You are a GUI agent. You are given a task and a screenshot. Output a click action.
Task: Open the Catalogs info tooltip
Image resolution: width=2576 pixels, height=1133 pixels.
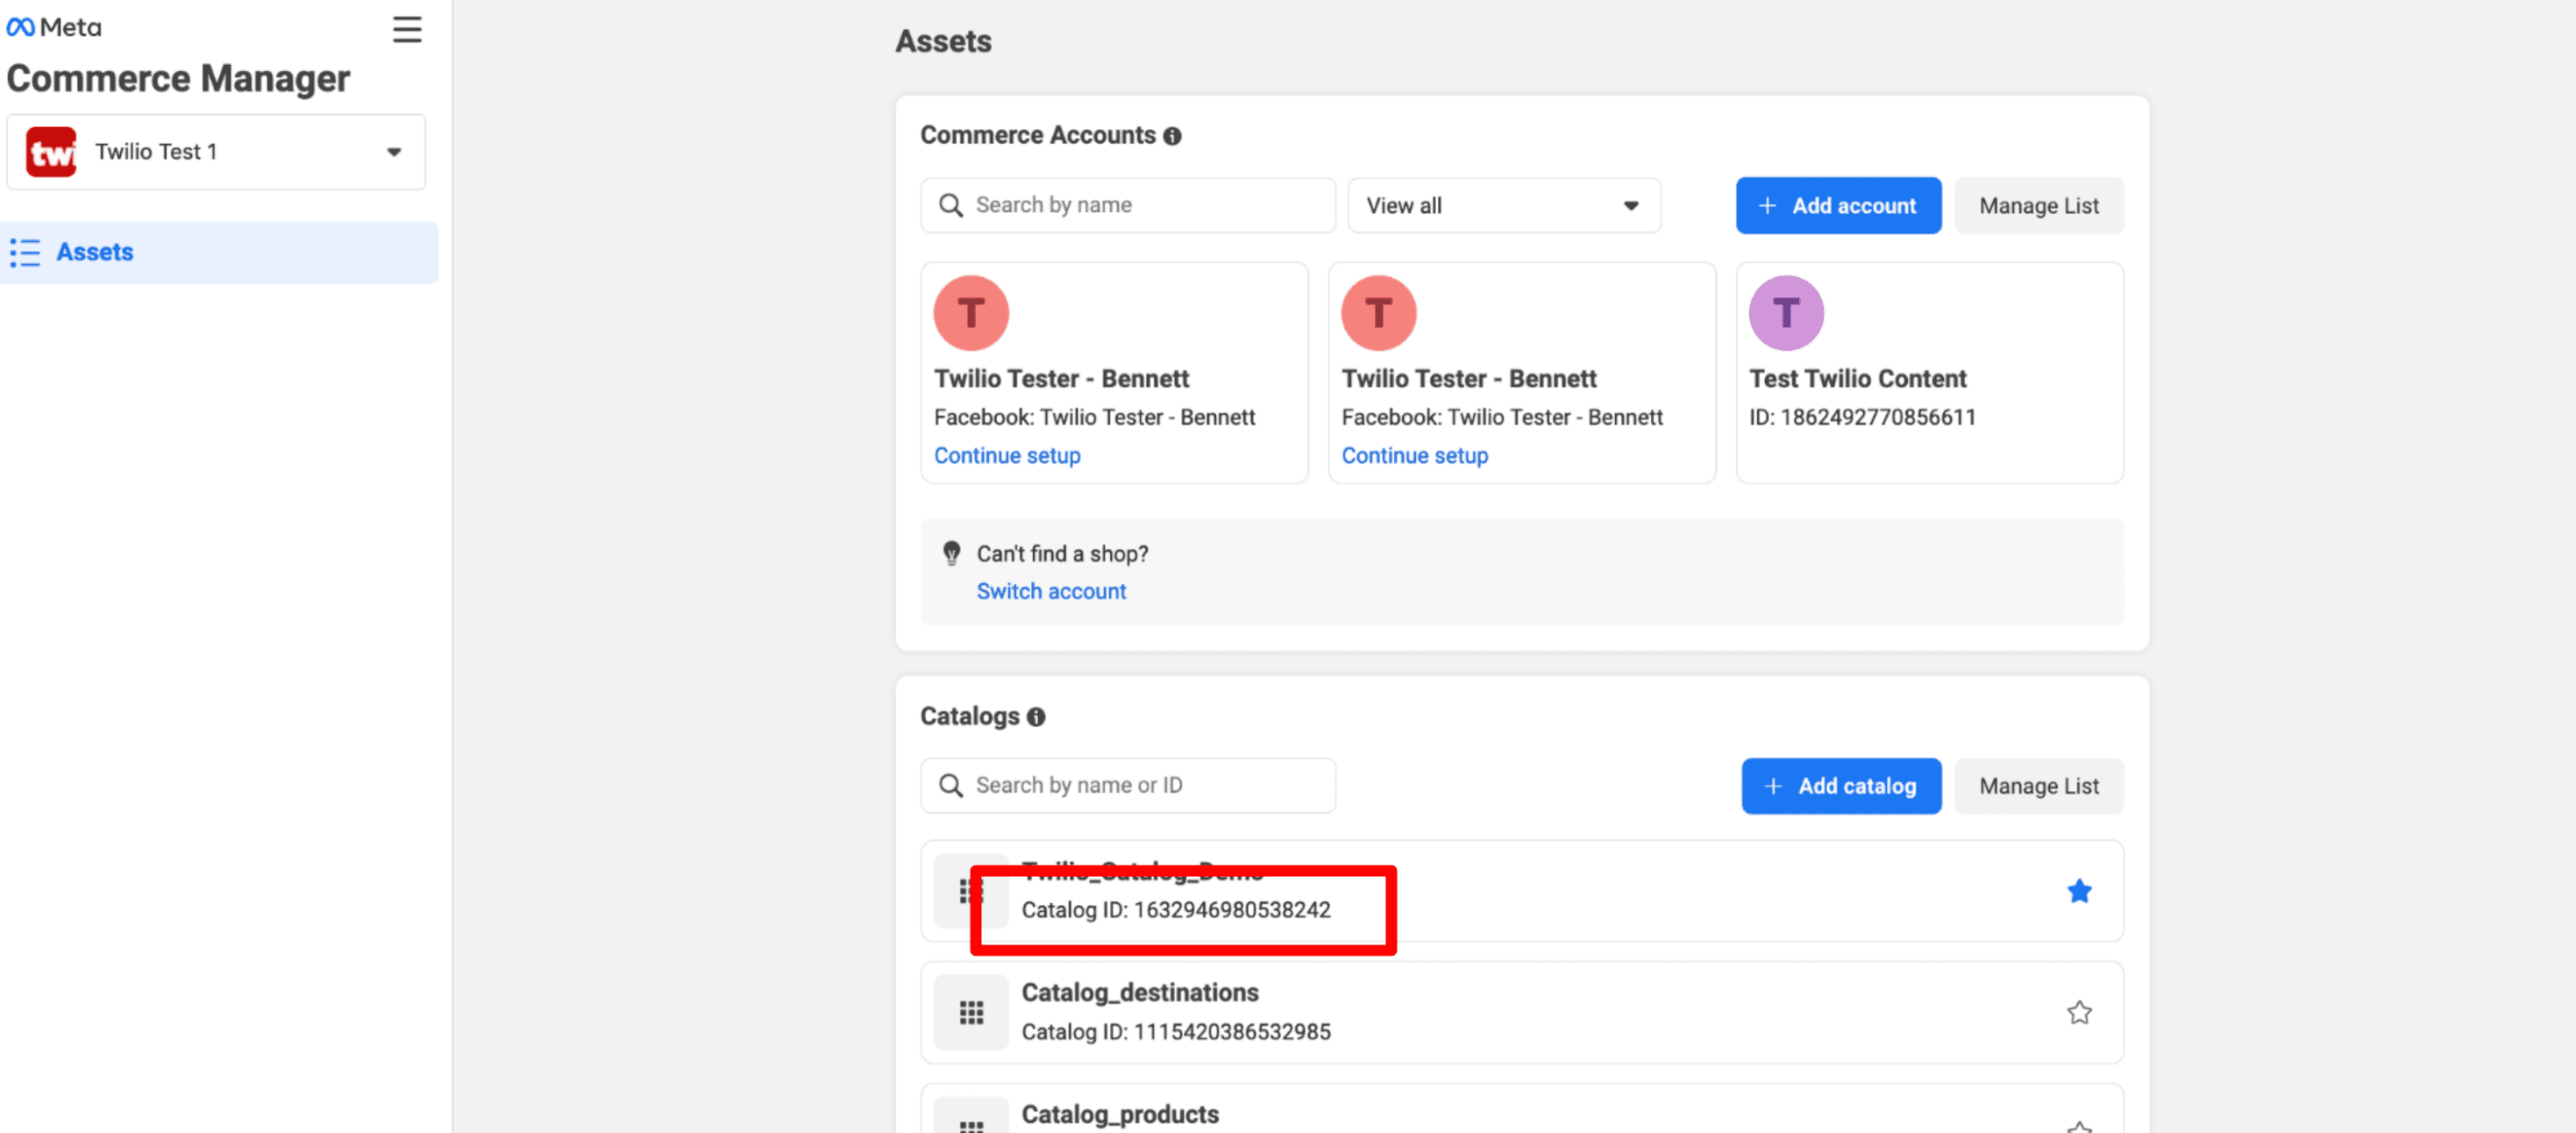pos(1037,716)
